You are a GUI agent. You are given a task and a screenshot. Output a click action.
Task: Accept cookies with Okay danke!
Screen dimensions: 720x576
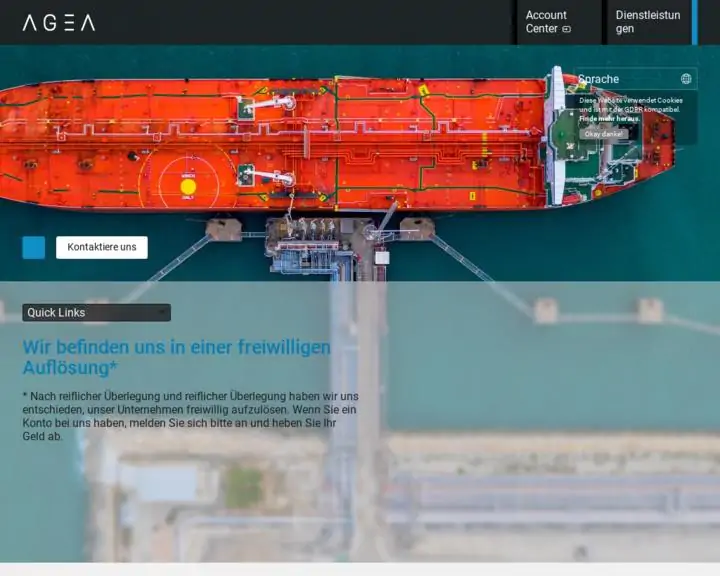(x=604, y=134)
